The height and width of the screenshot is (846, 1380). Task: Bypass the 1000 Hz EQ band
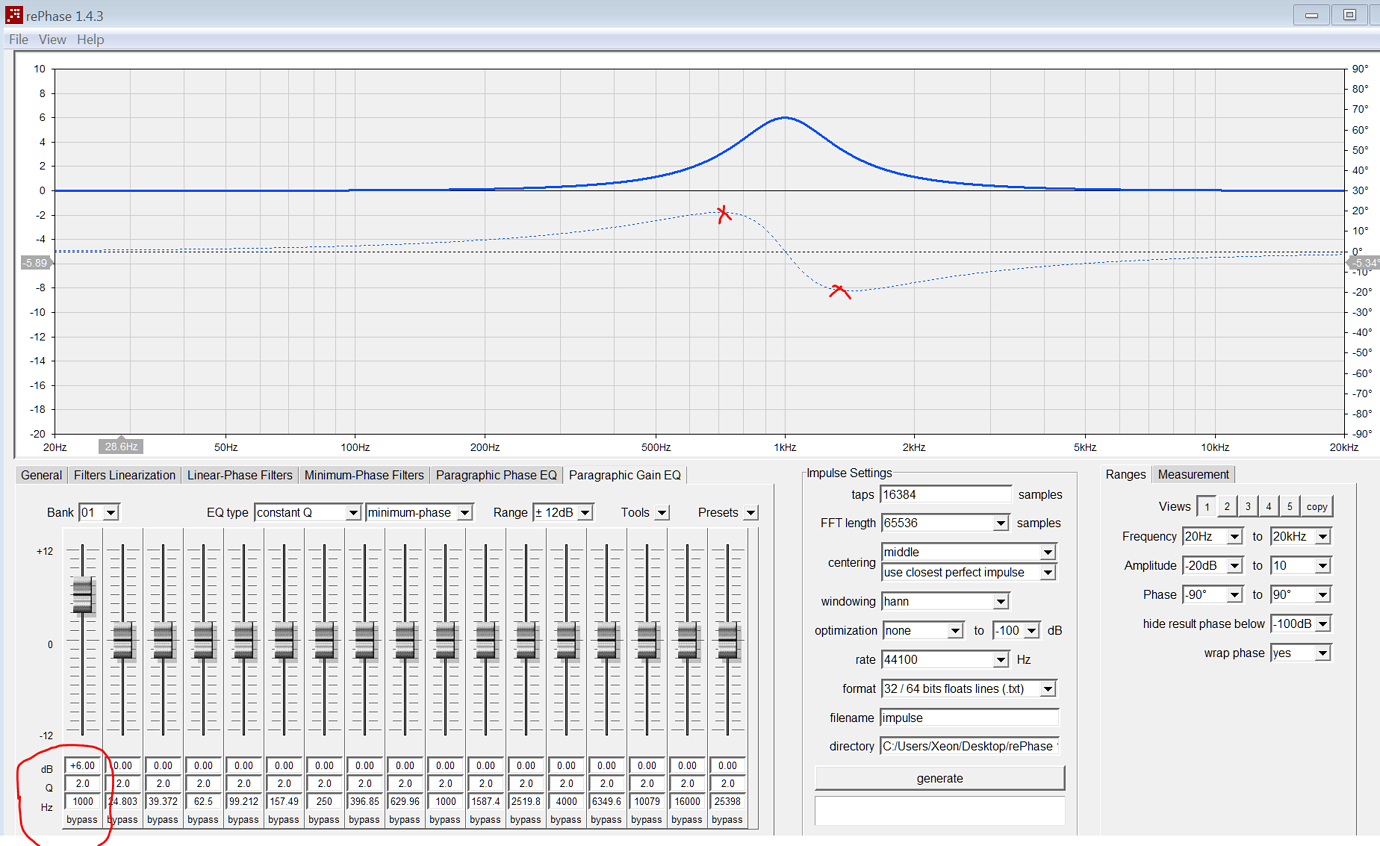[x=83, y=819]
